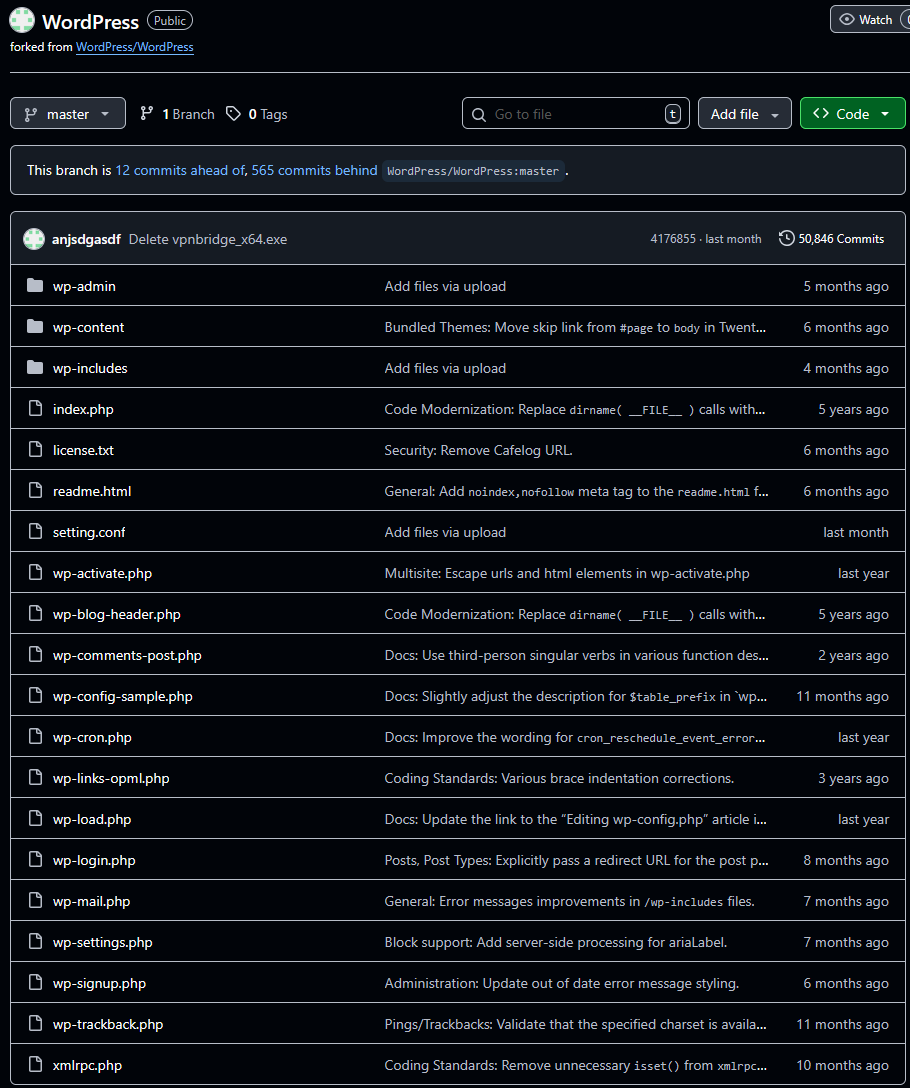Click the wp-includes folder icon
The image size is (910, 1088).
coord(35,367)
